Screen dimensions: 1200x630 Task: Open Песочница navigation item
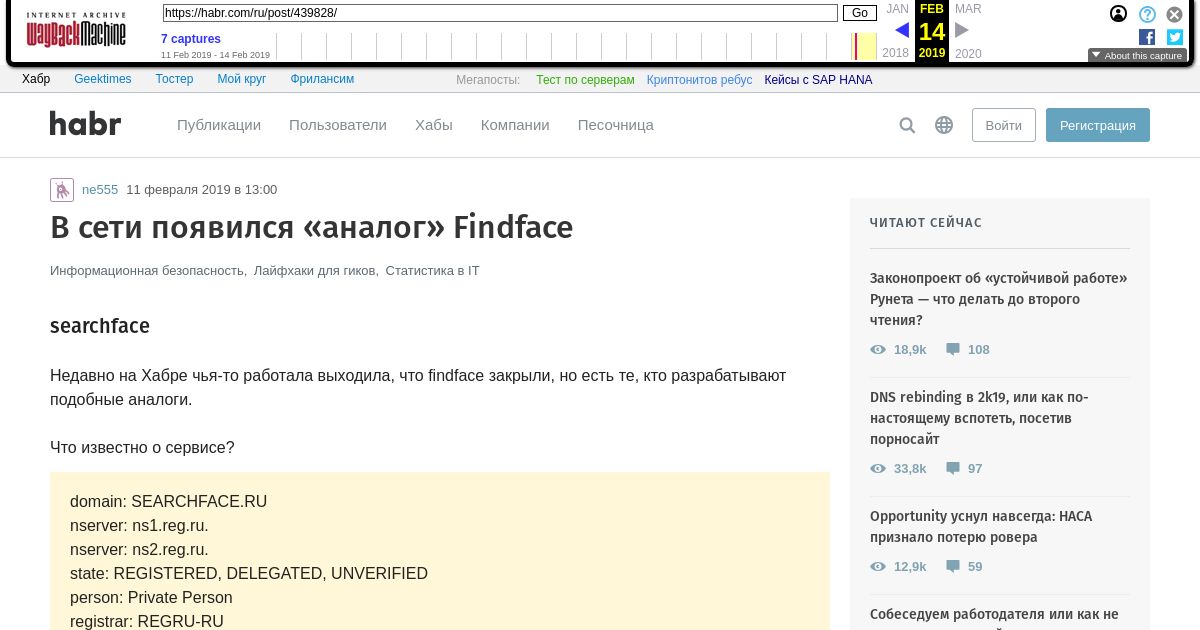point(616,125)
